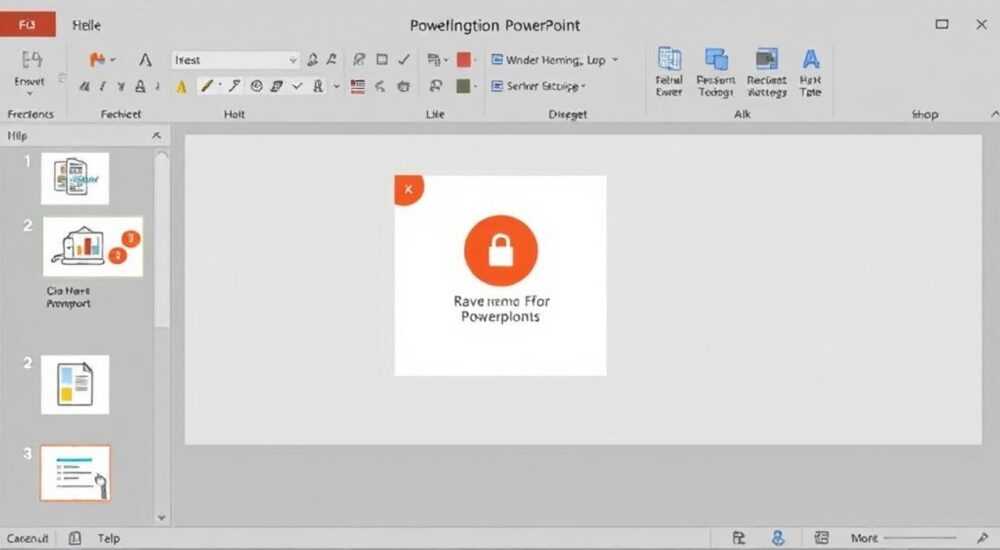1000x550 pixels.
Task: Click the checkmark icon in top row
Action: 404,59
